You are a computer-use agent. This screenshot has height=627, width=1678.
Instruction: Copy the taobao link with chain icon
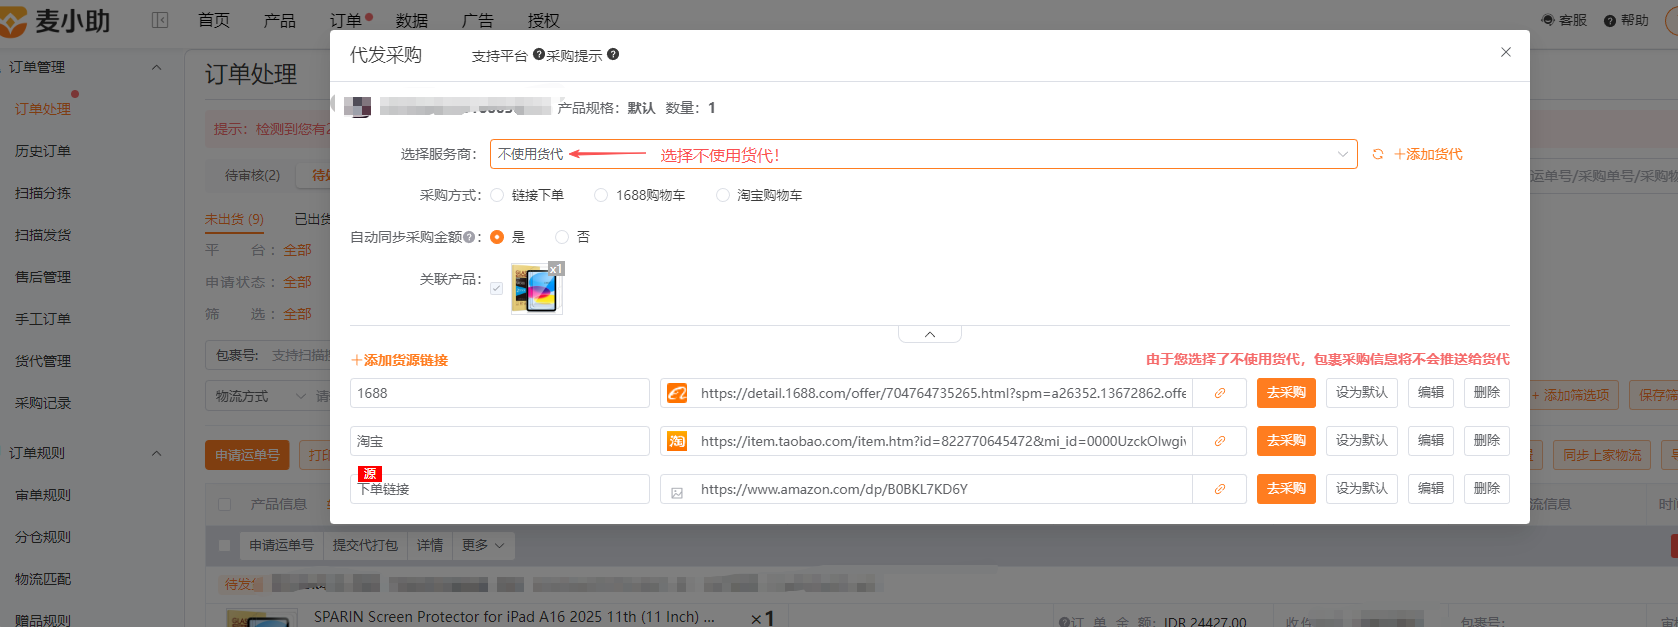click(1220, 441)
